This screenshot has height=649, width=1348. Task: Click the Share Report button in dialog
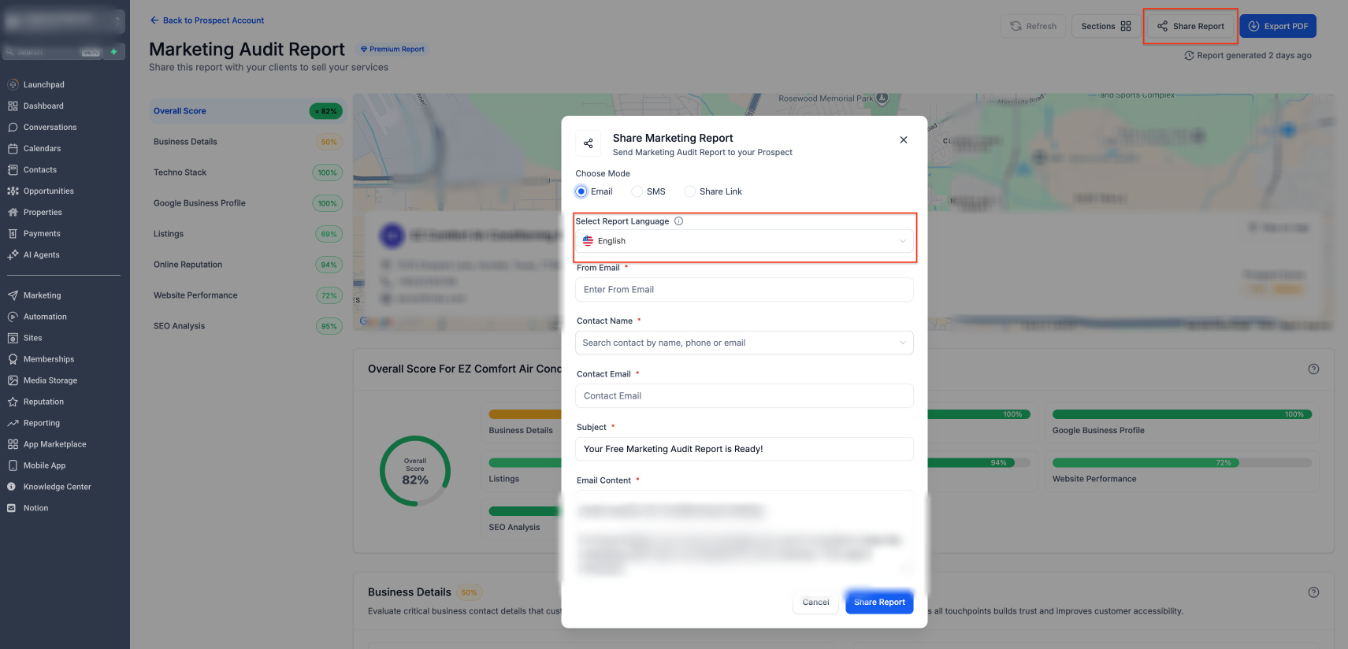(x=879, y=602)
